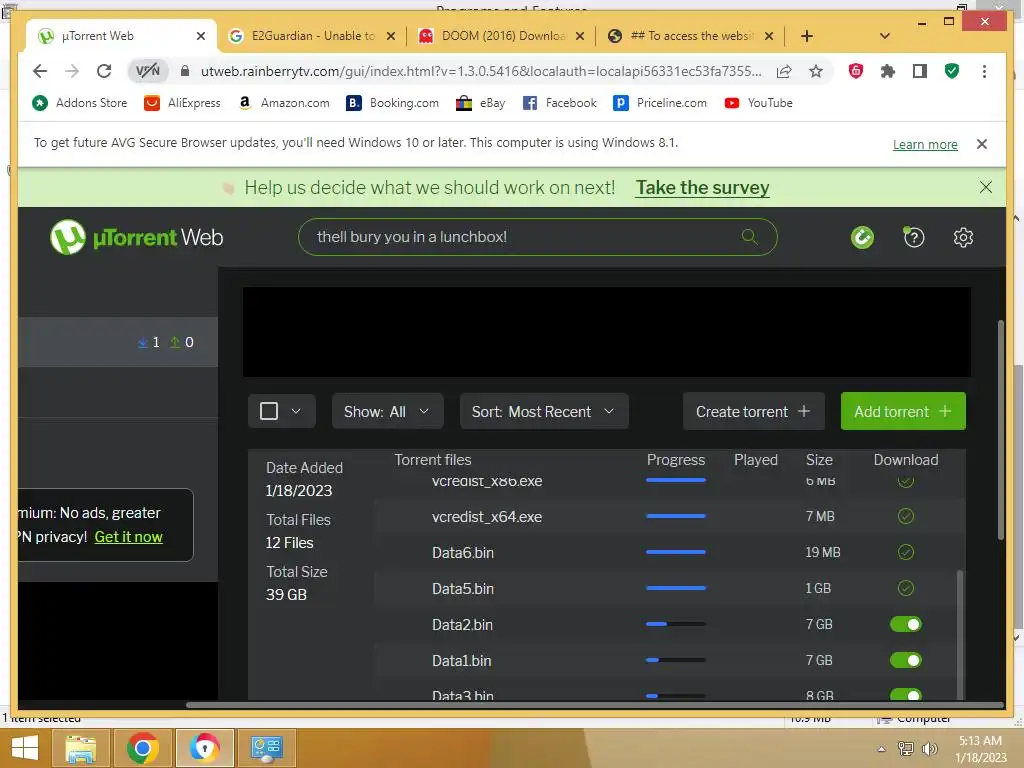Close the E2Guardian tab
1024x768 pixels.
[x=391, y=36]
